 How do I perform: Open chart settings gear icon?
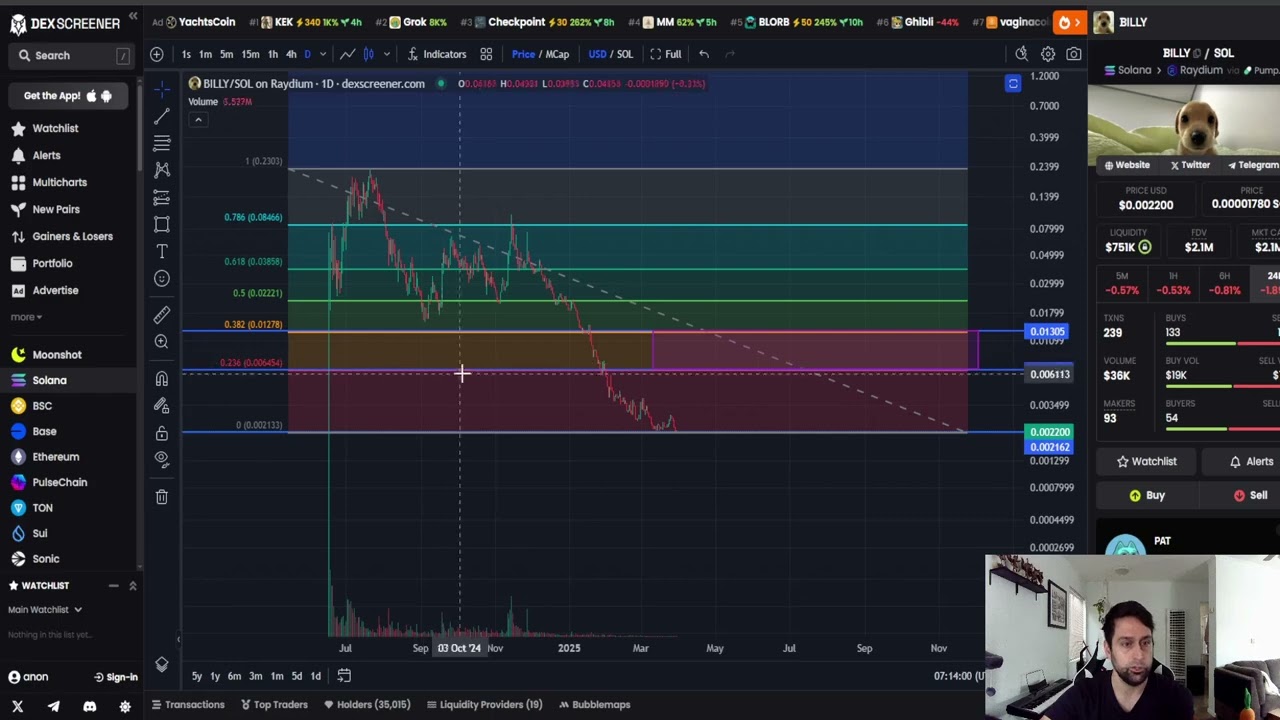tap(1048, 54)
